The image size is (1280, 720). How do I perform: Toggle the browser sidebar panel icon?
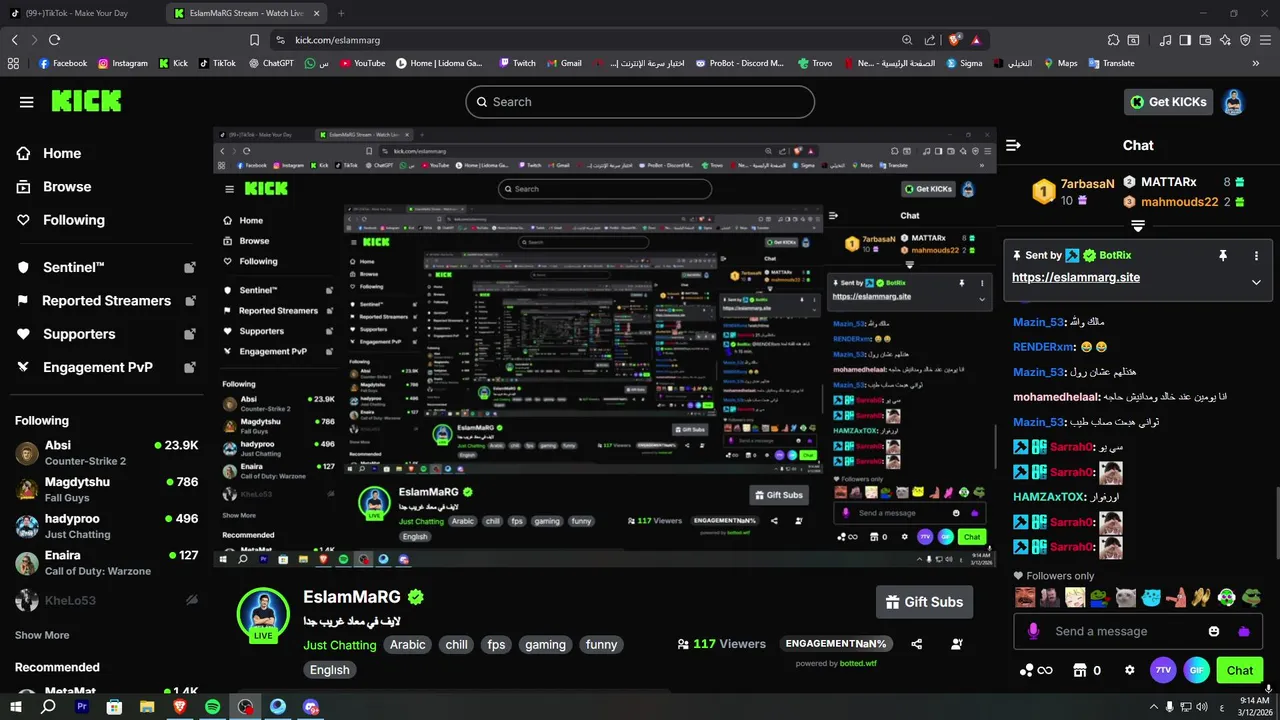point(1185,40)
